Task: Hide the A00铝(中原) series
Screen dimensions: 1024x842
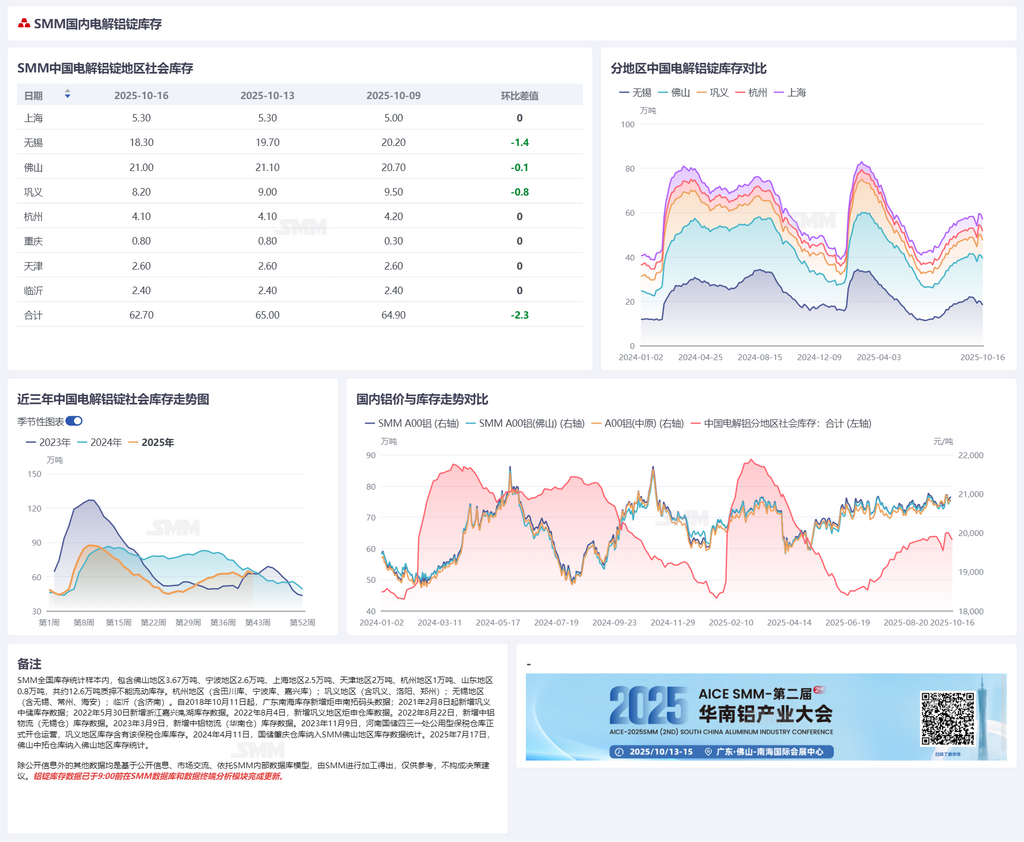Action: pos(637,424)
